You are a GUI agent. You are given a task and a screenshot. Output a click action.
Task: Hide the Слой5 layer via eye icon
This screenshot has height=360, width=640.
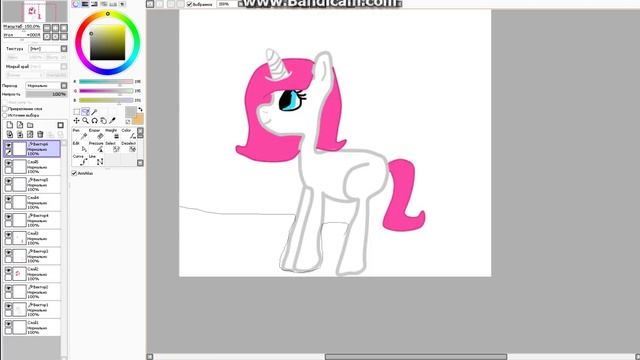point(8,163)
